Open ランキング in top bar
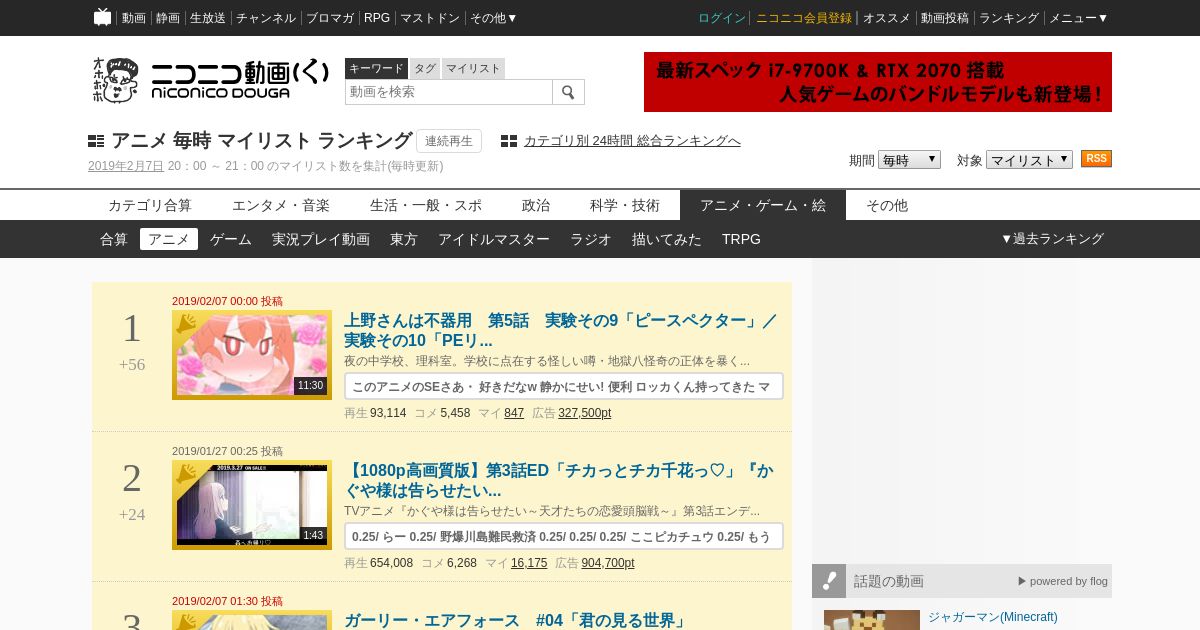 [1009, 18]
